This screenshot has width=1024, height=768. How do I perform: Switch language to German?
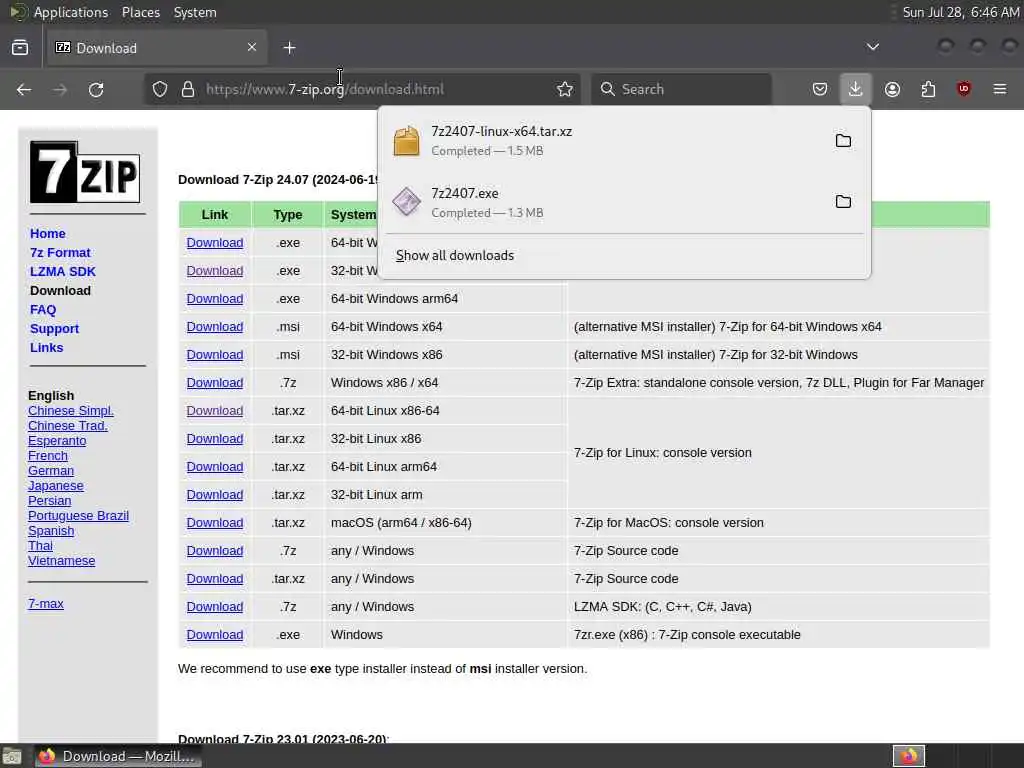pos(51,471)
